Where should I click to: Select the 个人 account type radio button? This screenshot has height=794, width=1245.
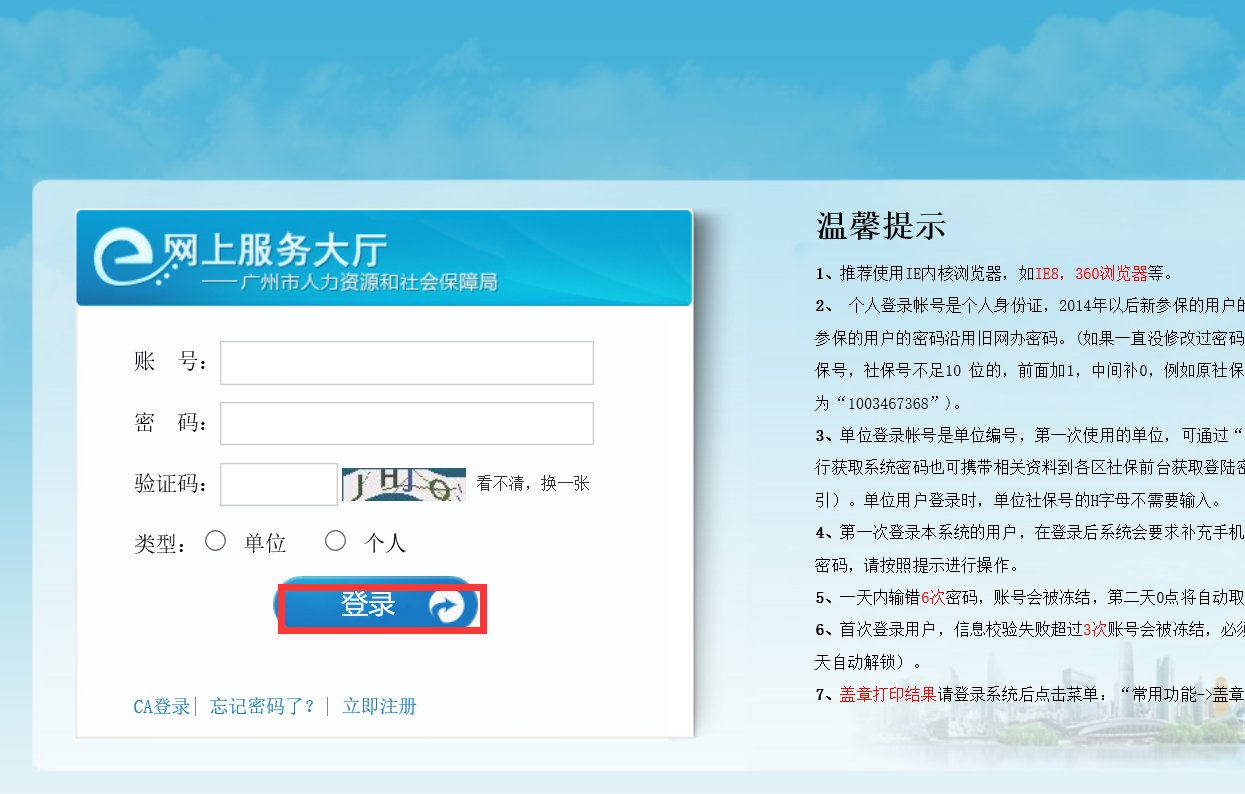pos(335,540)
